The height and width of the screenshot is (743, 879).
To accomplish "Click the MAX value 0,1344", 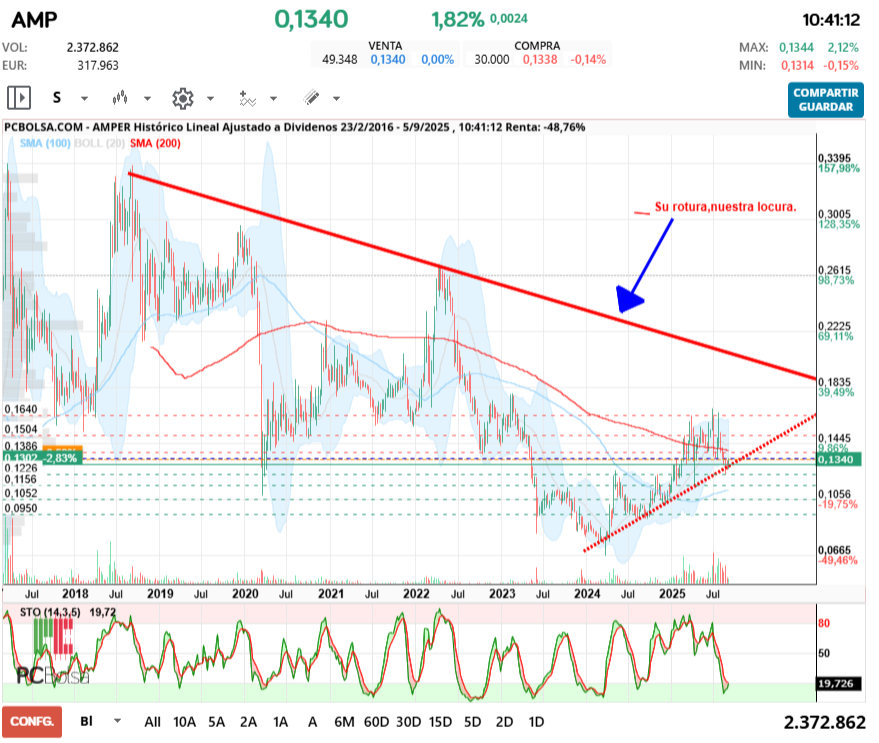I will [x=796, y=48].
